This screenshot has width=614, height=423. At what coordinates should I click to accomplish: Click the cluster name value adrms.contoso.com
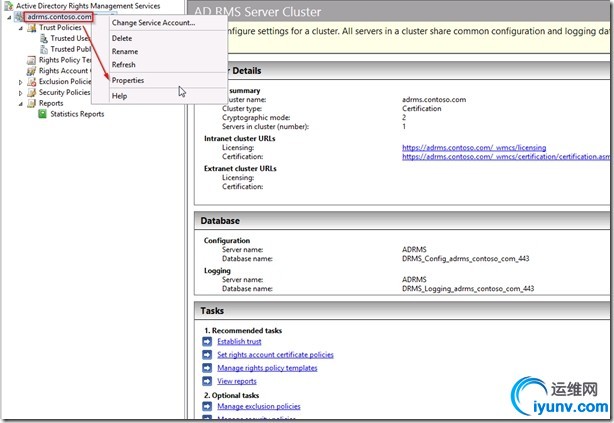click(x=434, y=99)
